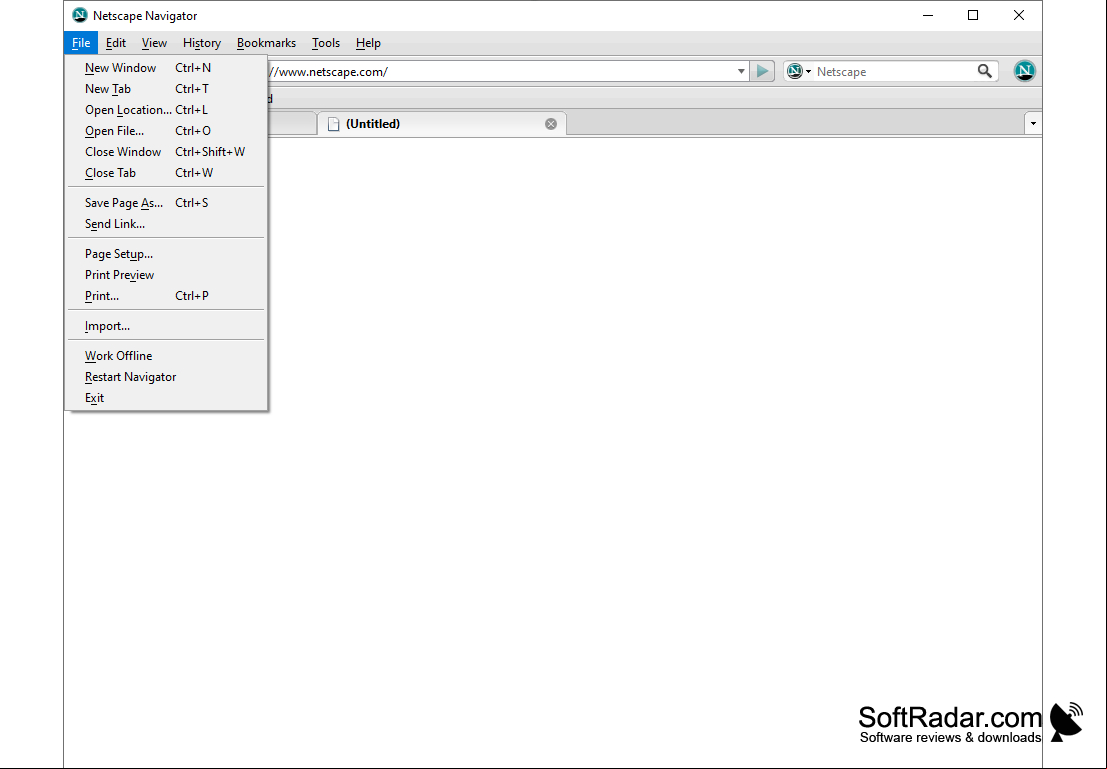The image size is (1107, 769).
Task: Open the Bookmarks menu
Action: (266, 43)
